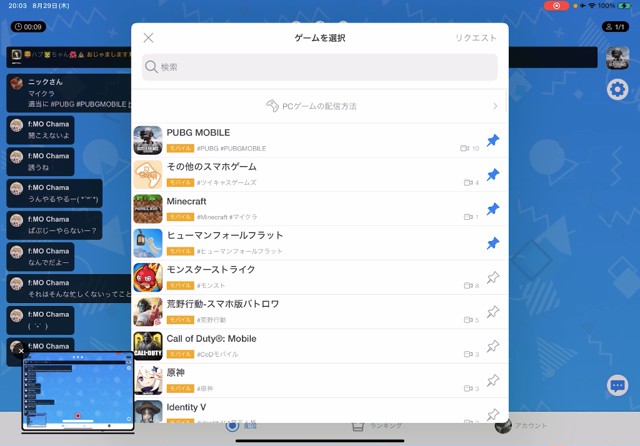Tap the ぱぶじーやらないー？ comment

pos(54,225)
